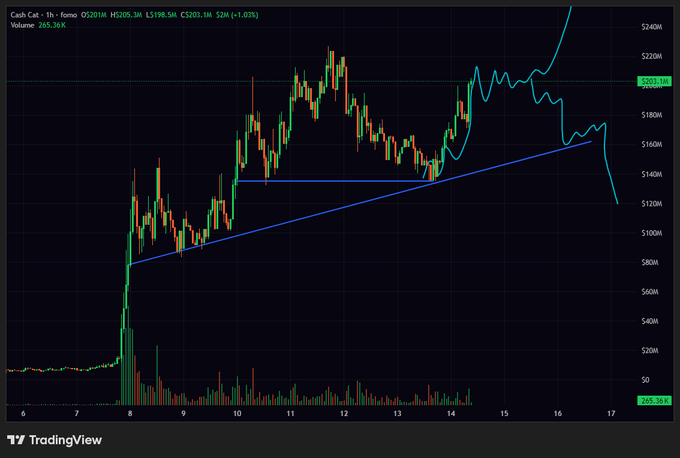Click the change value $2M (+1.03%)
The width and height of the screenshot is (680, 458).
tap(237, 15)
